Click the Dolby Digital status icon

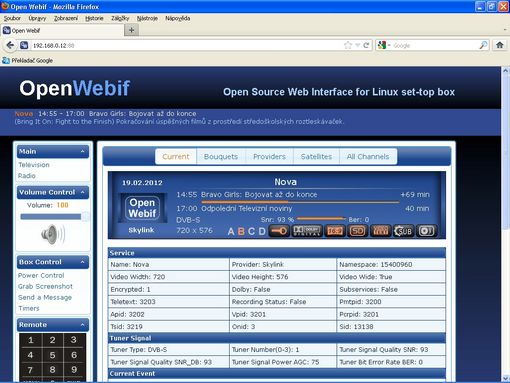[306, 231]
